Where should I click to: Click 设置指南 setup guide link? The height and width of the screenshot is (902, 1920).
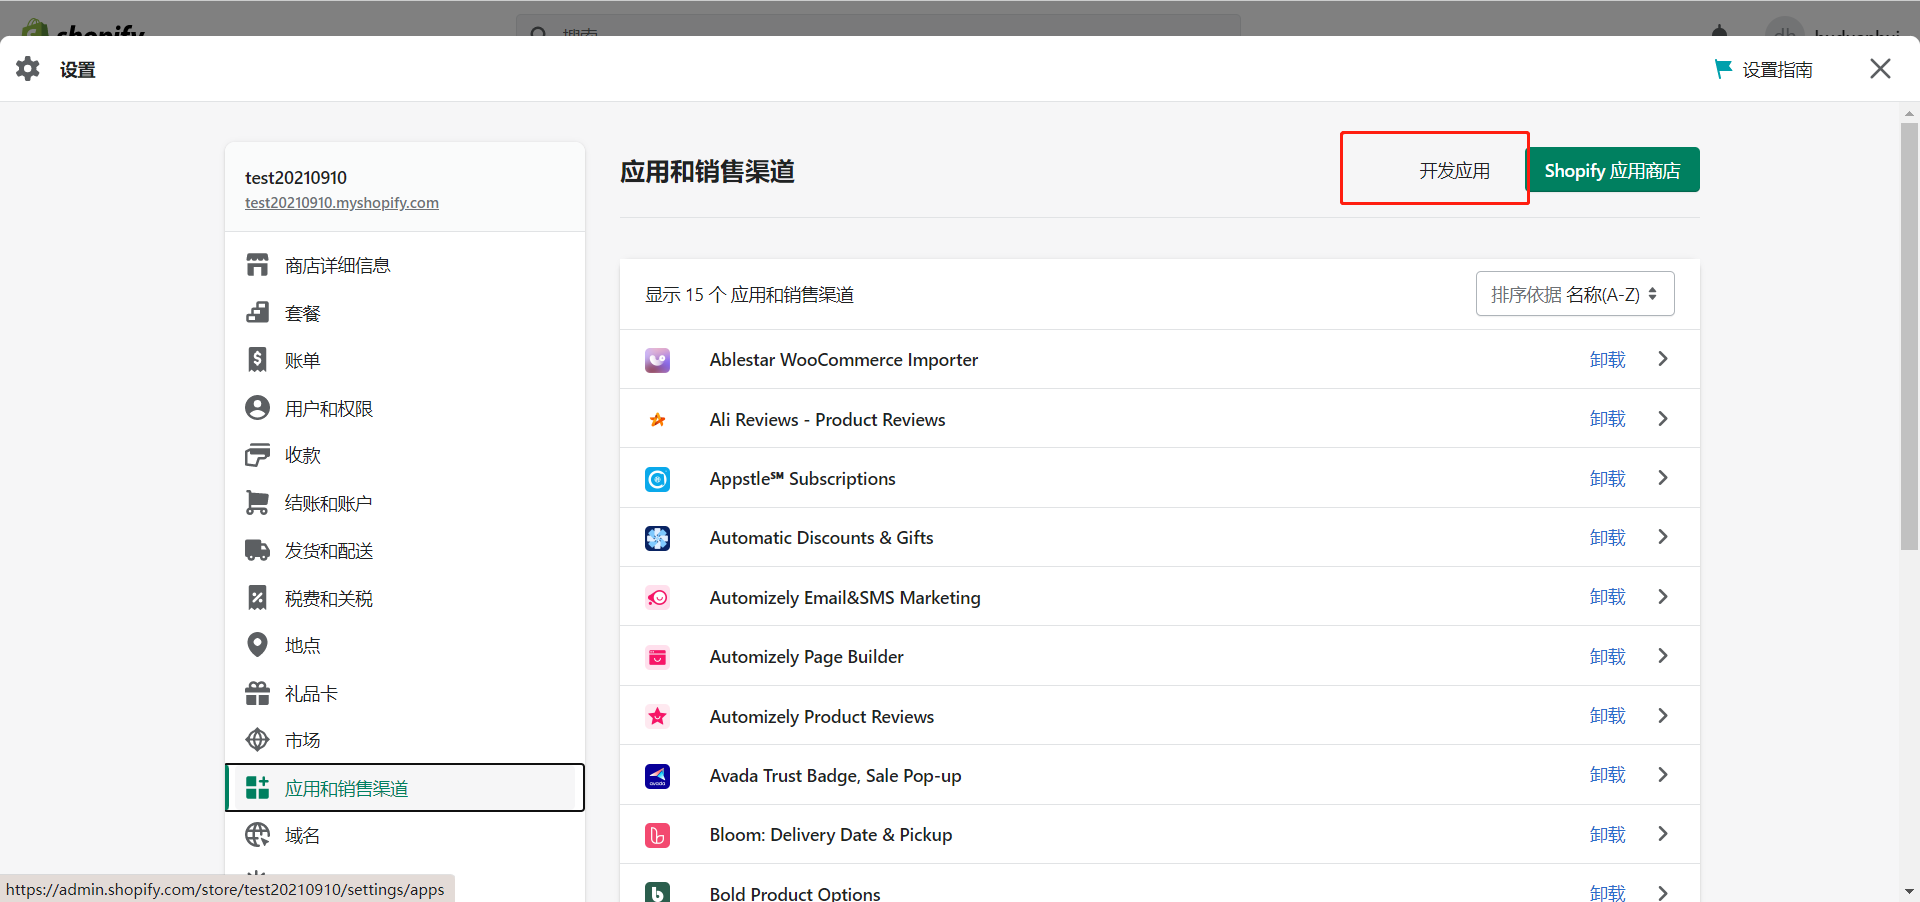pos(1777,69)
